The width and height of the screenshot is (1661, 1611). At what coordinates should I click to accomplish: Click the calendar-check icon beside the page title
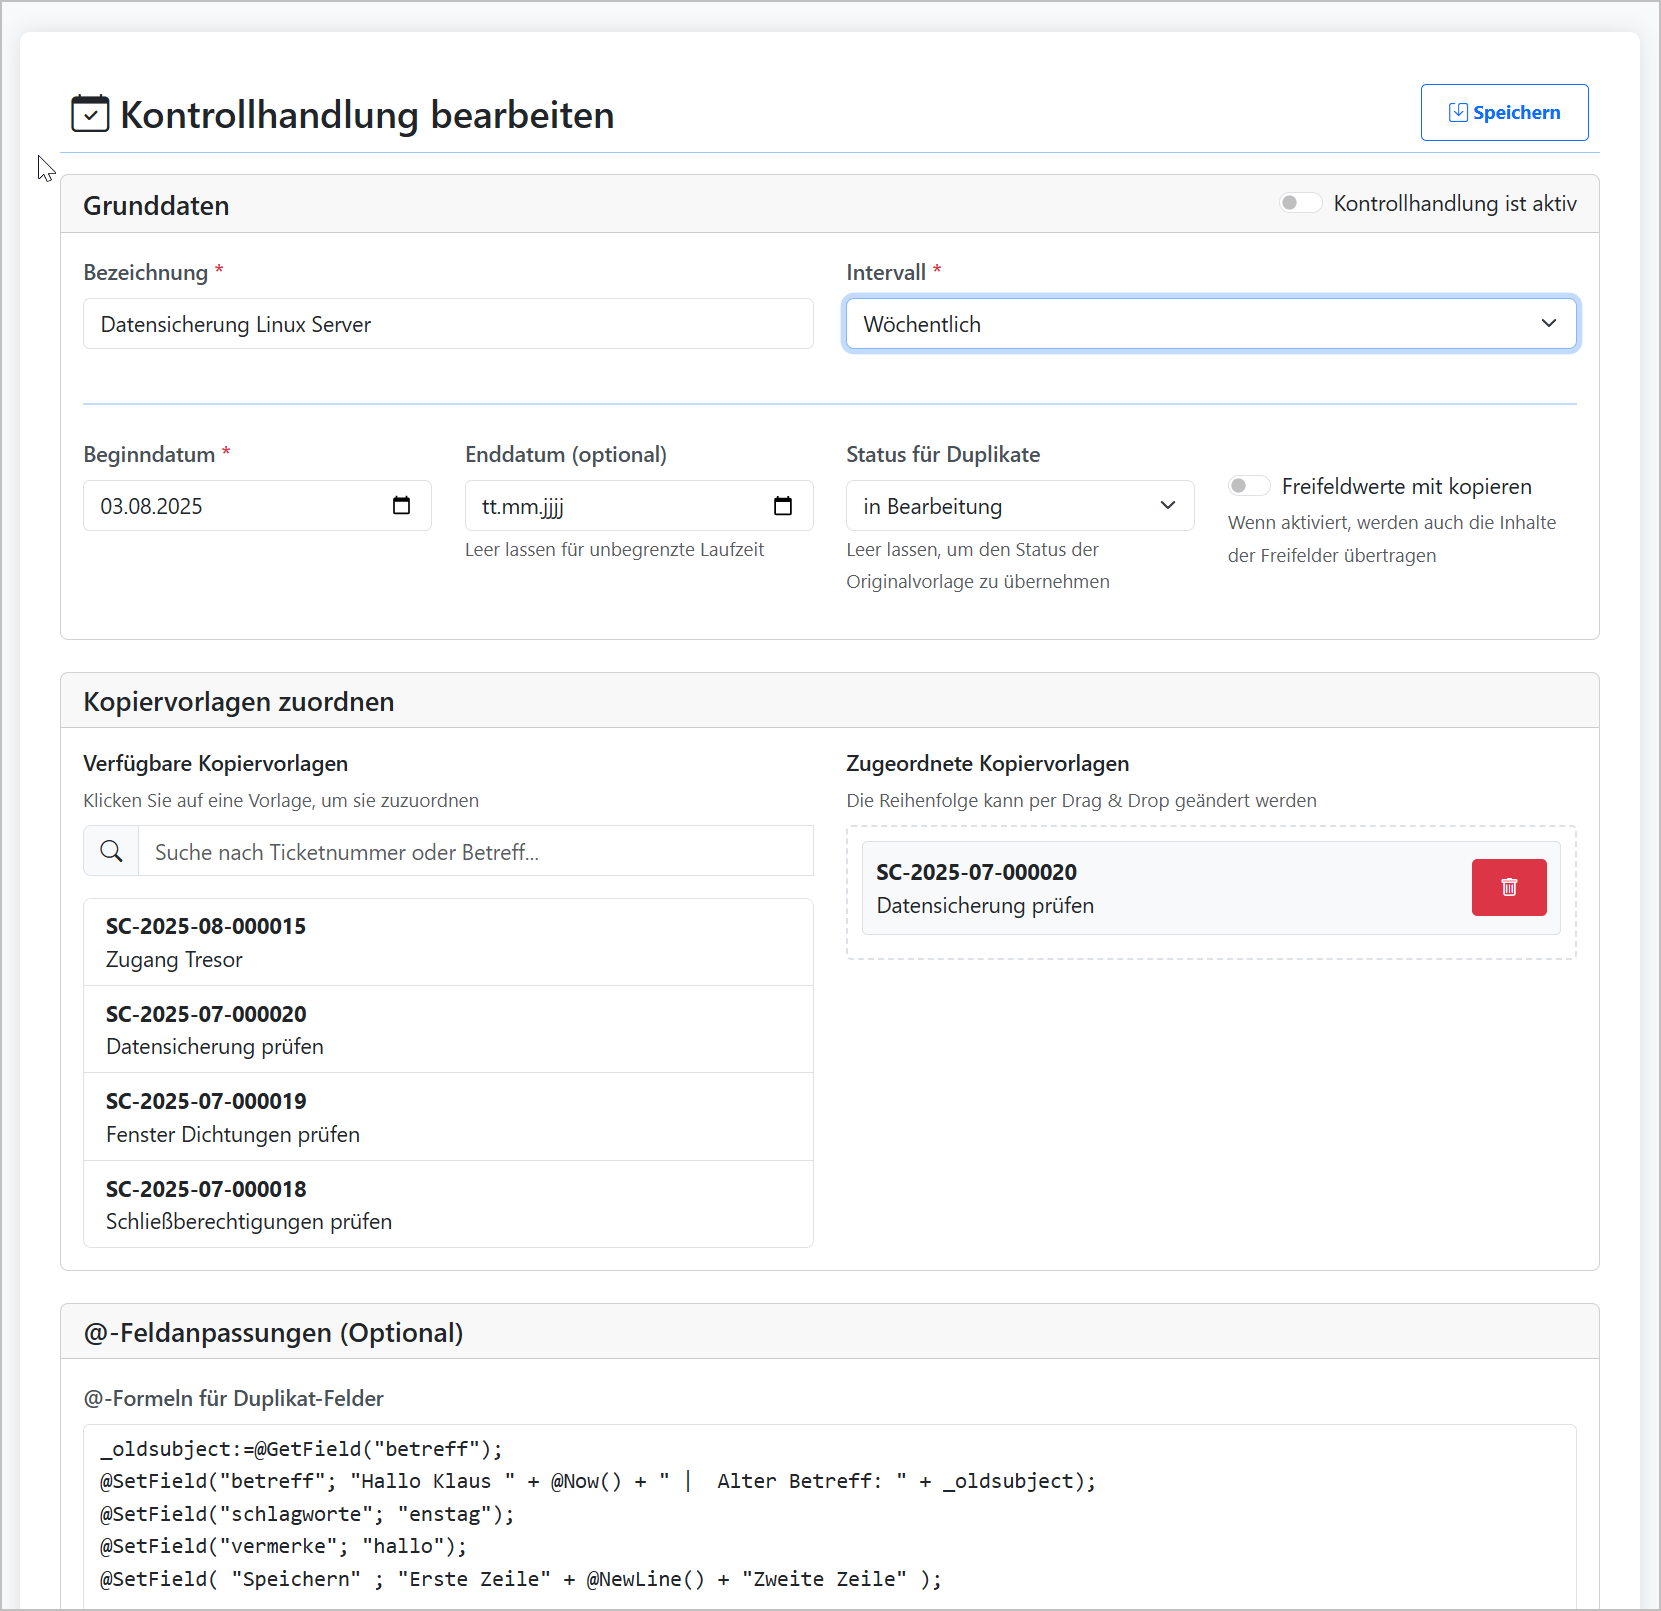(90, 114)
